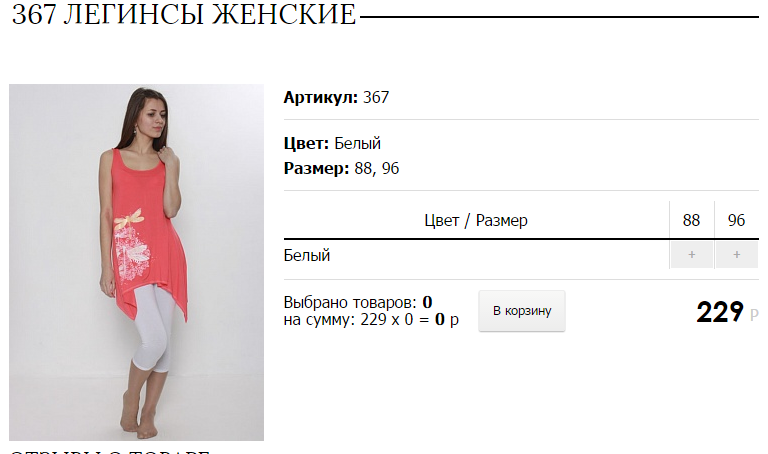Click the Выбрано товаров counter
The height and width of the screenshot is (454, 768).
[358, 302]
